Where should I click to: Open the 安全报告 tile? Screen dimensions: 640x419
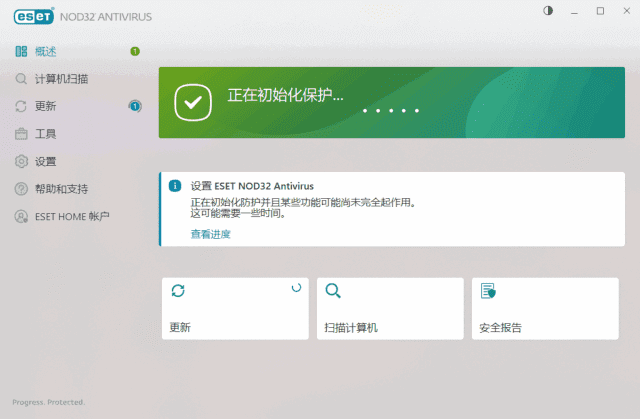click(545, 309)
